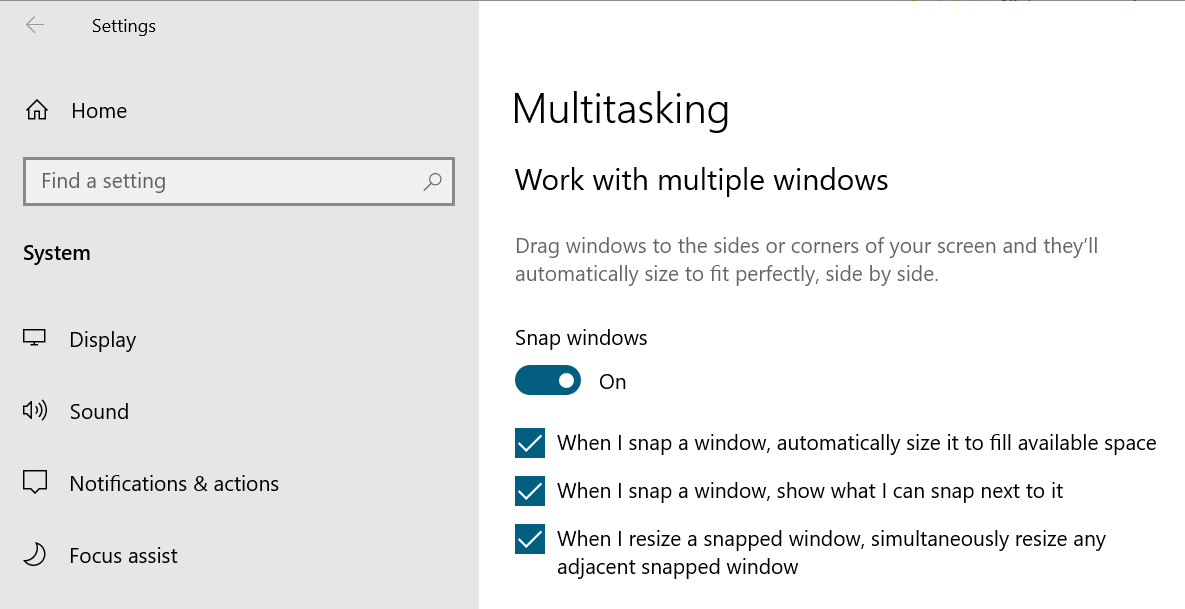The height and width of the screenshot is (609, 1185).
Task: Uncheck simultaneously resize adjacent snapped window checkbox
Action: (530, 539)
